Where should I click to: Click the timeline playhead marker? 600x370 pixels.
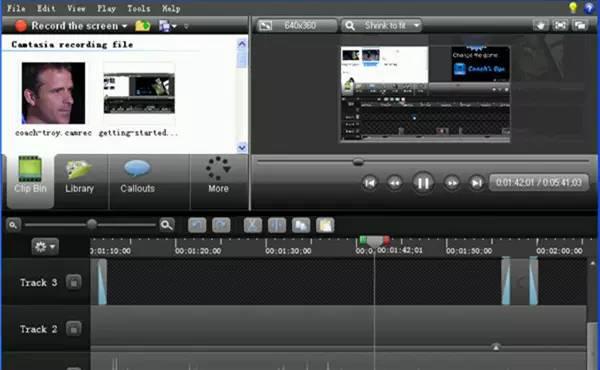375,242
